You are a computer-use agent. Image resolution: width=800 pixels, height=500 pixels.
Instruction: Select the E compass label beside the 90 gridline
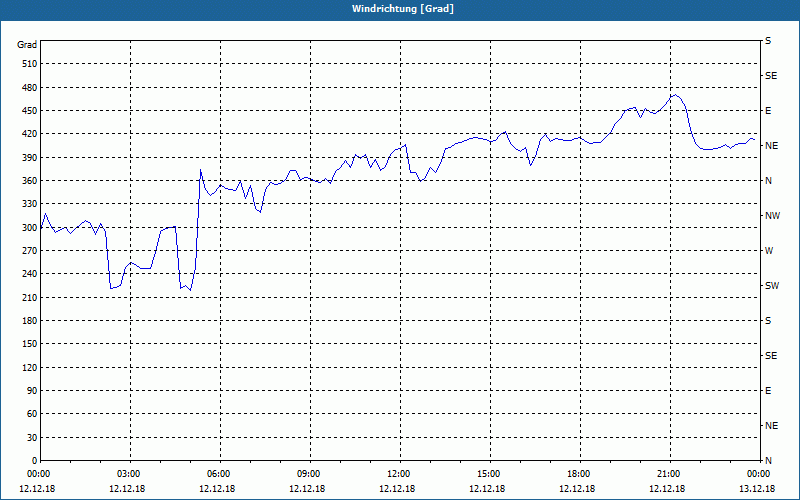[768, 391]
